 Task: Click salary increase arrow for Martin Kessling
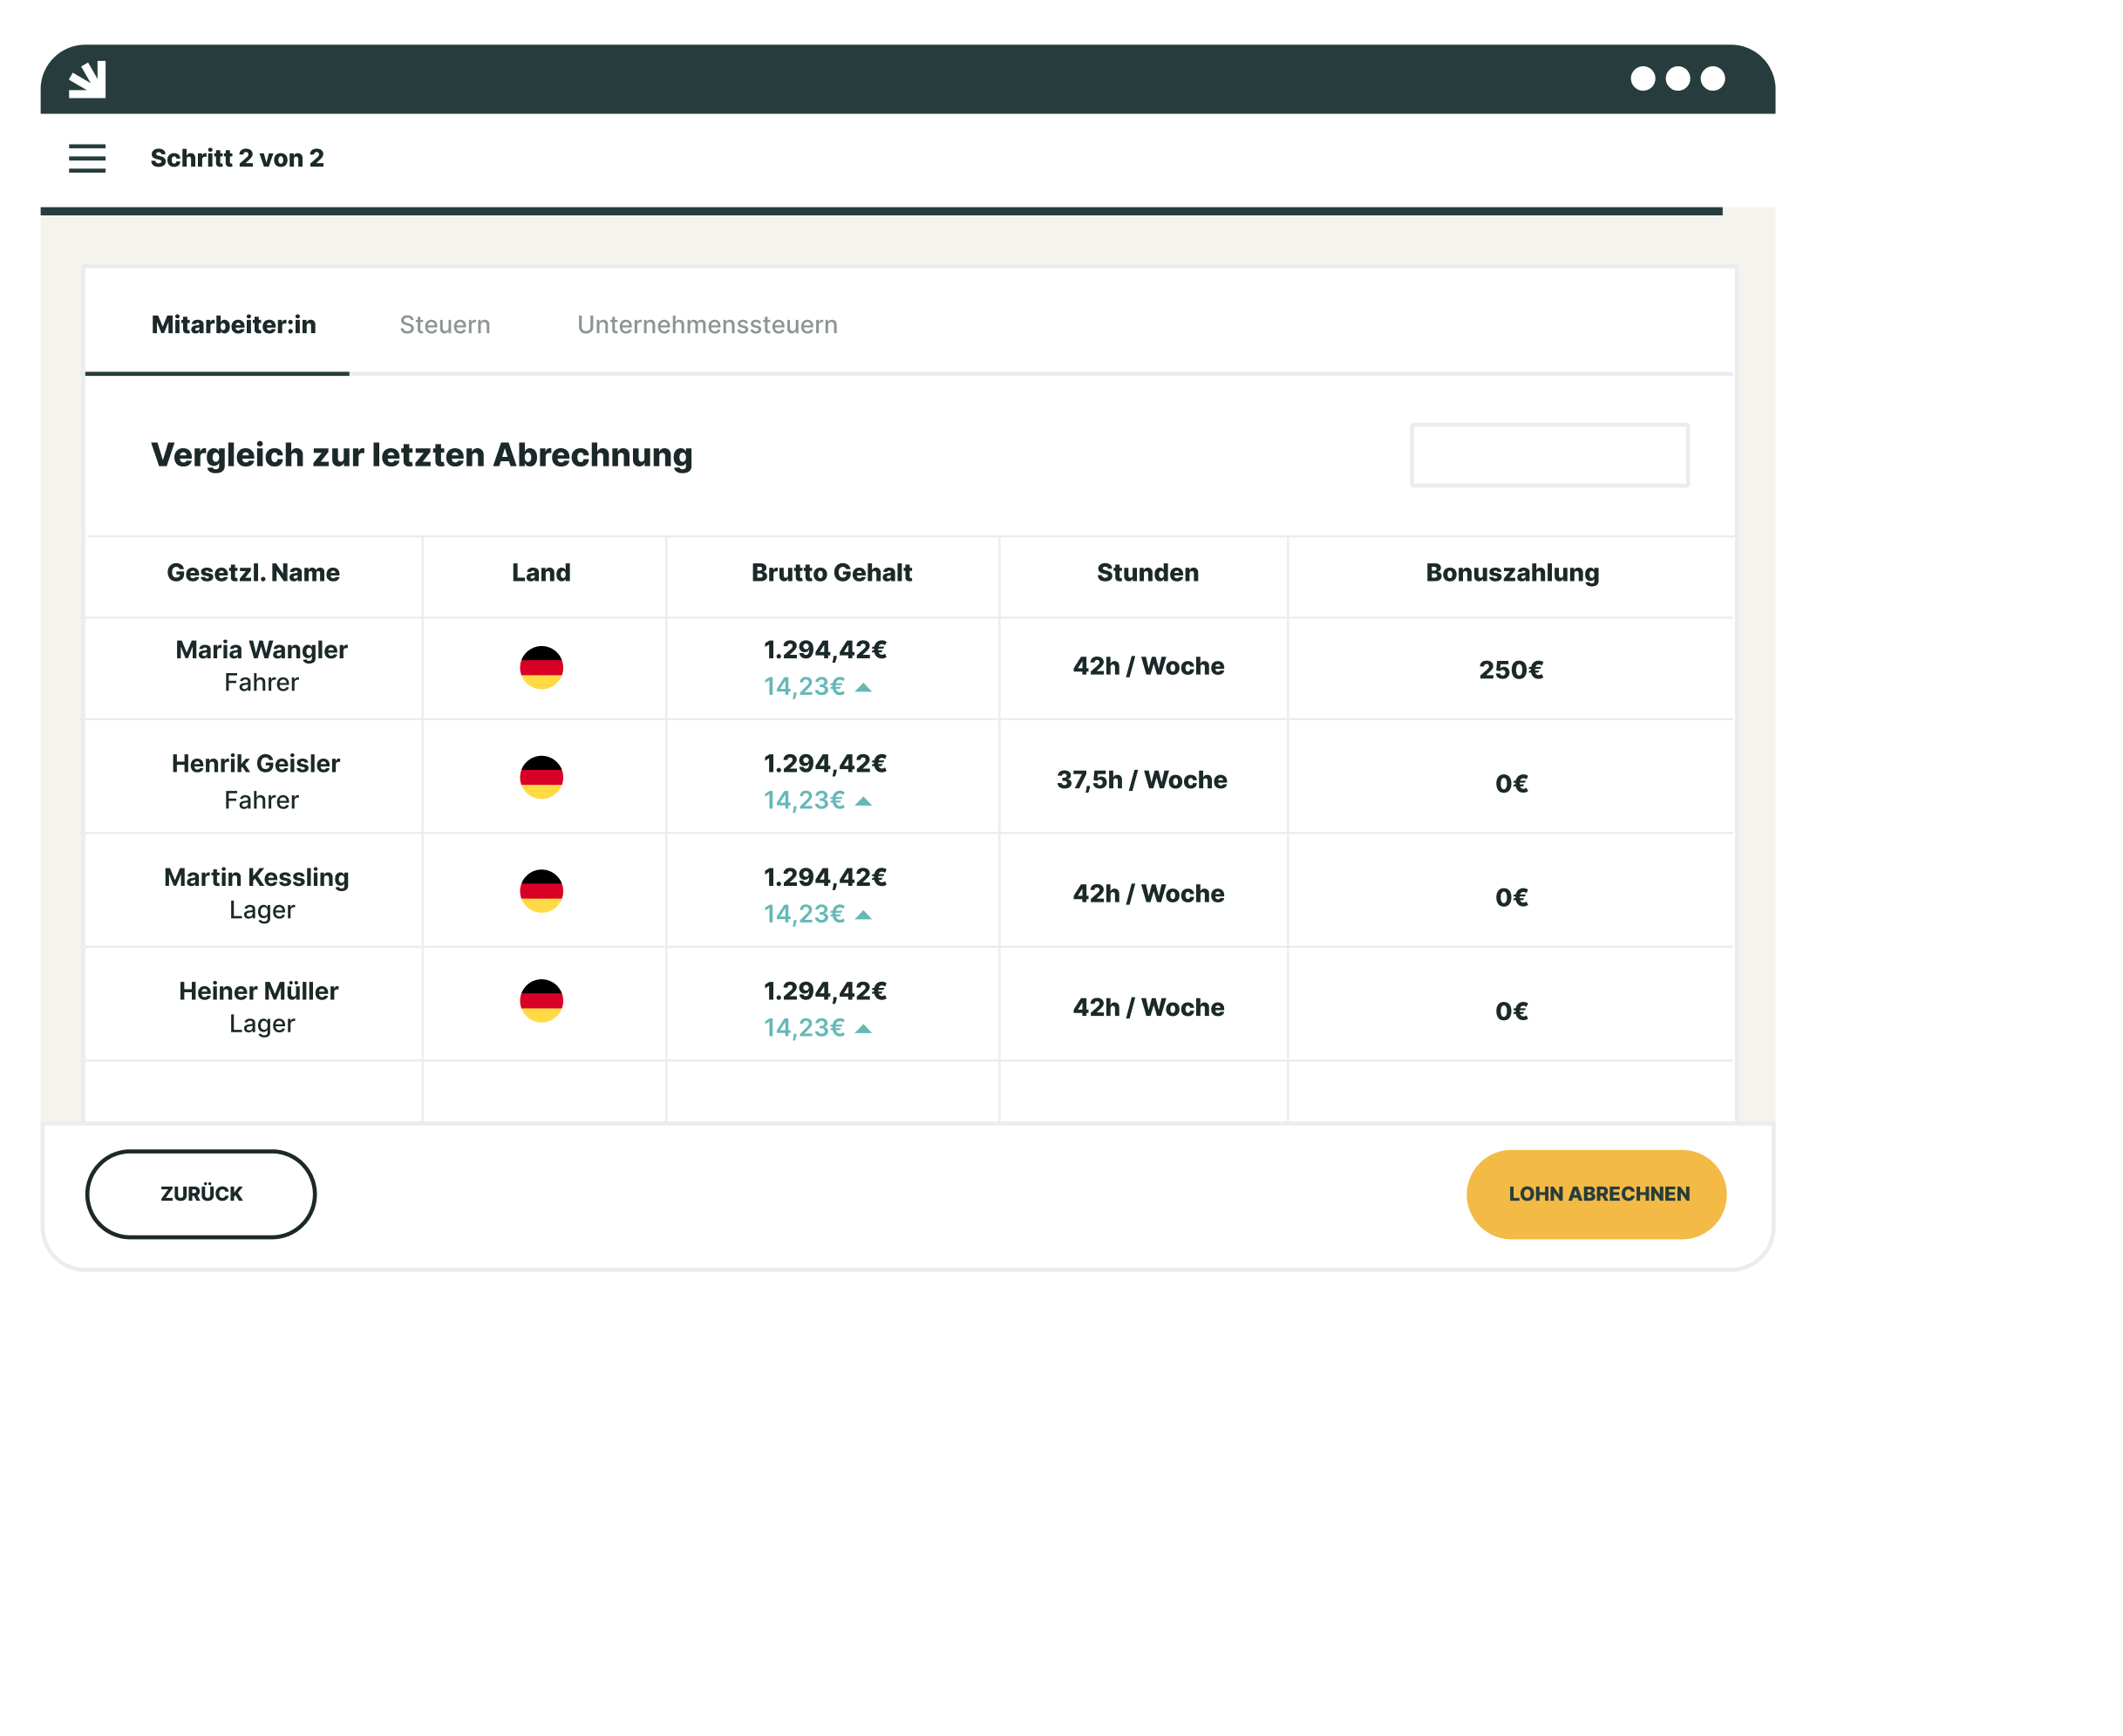tap(864, 915)
